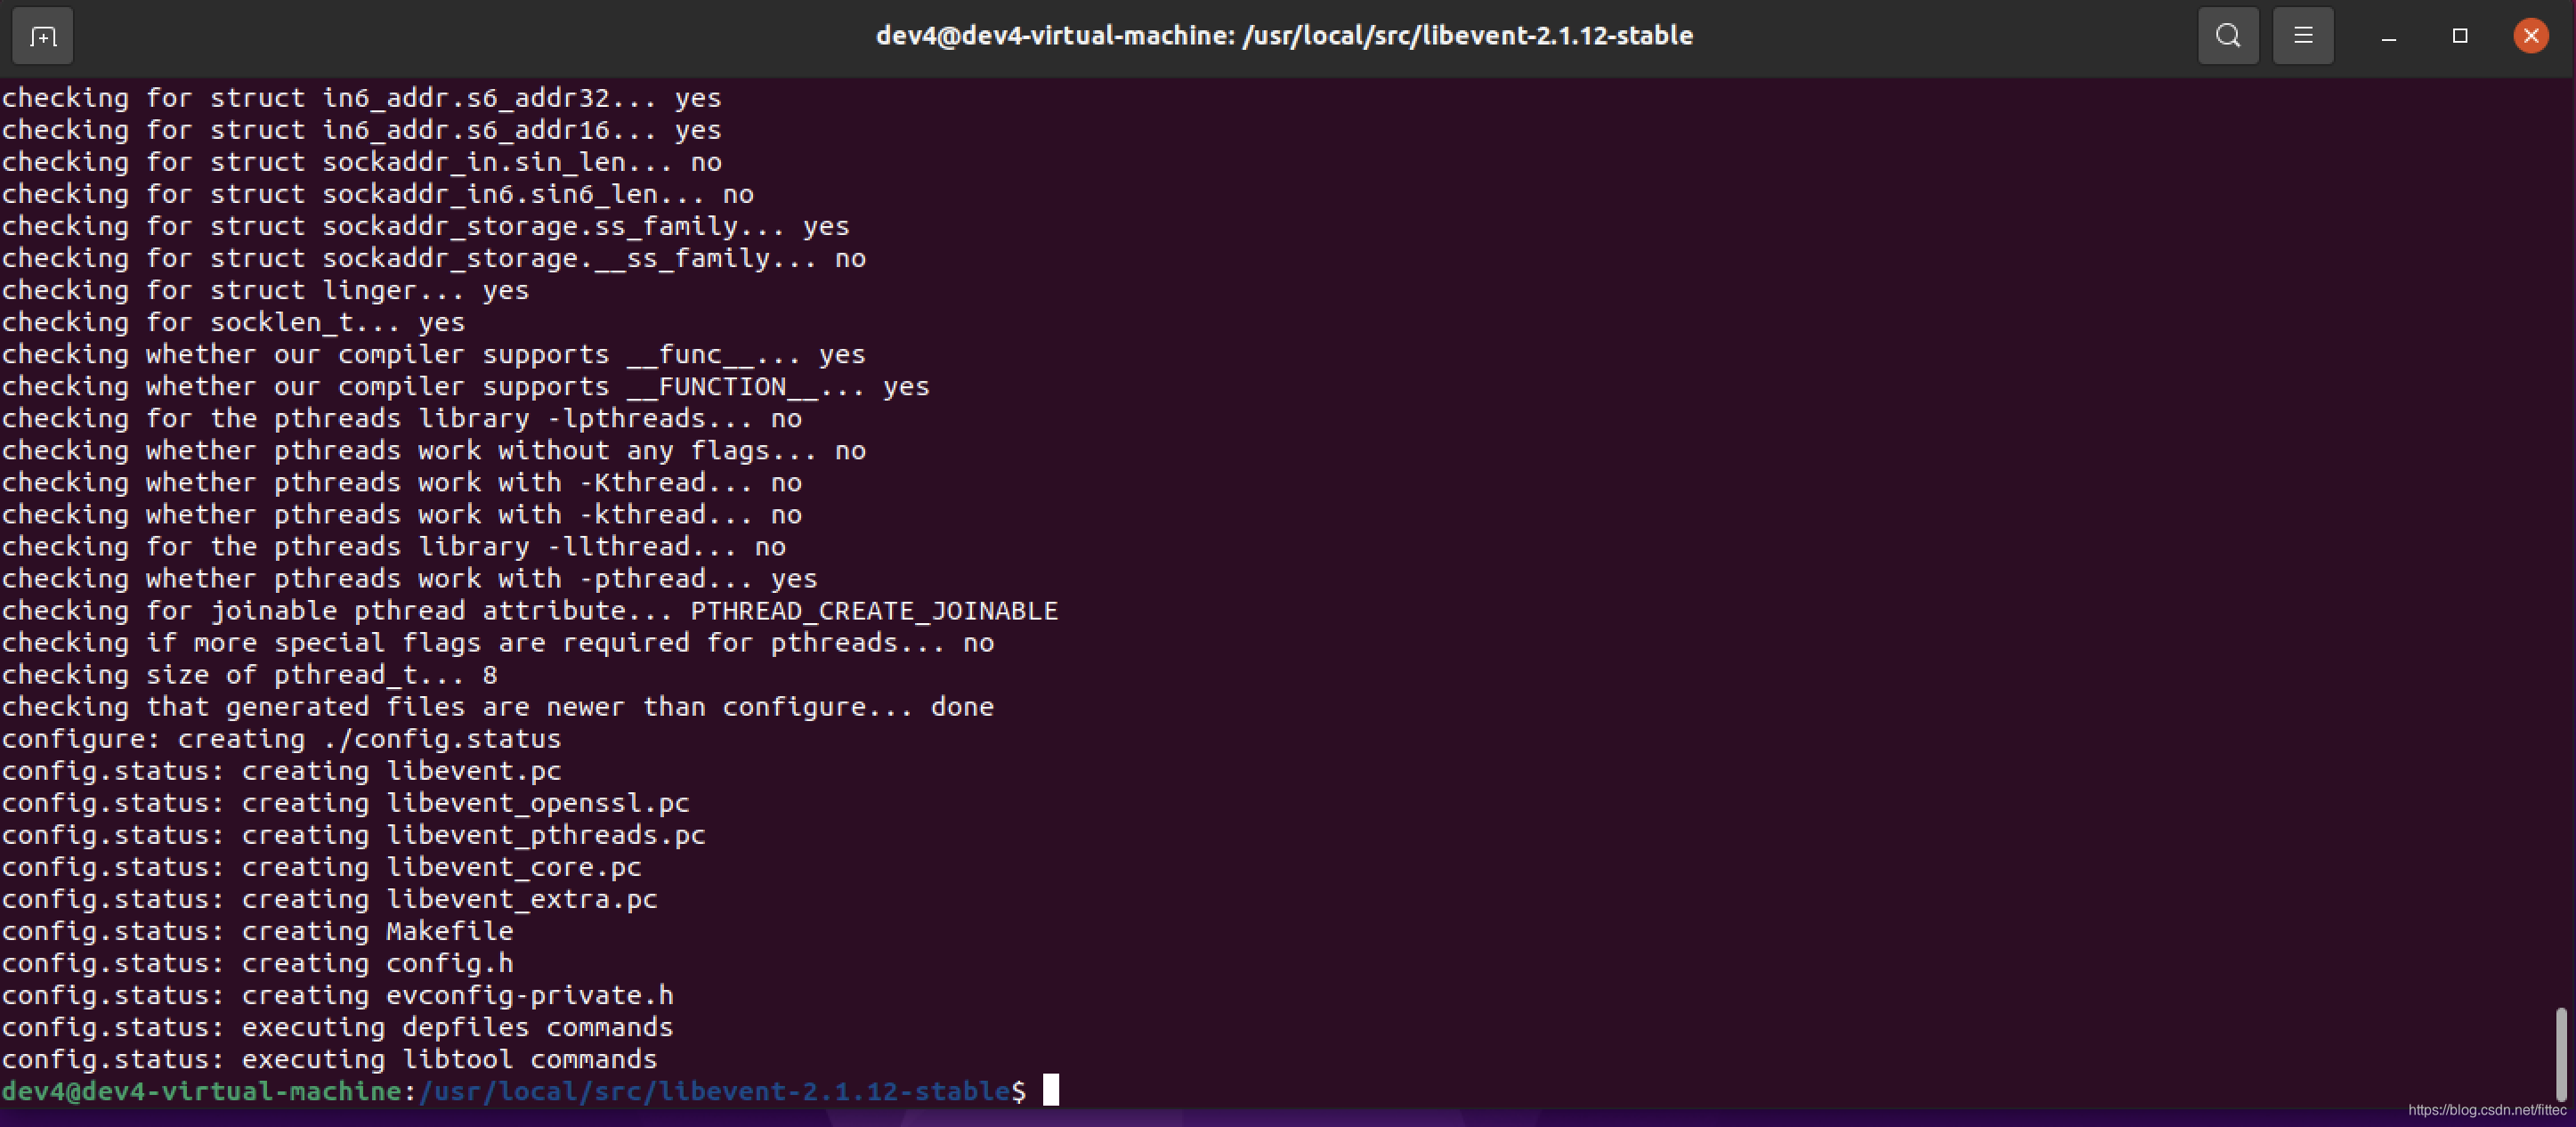Click line 'checking size of pthread_t... 8'
The width and height of the screenshot is (2576, 1127).
[x=249, y=675]
